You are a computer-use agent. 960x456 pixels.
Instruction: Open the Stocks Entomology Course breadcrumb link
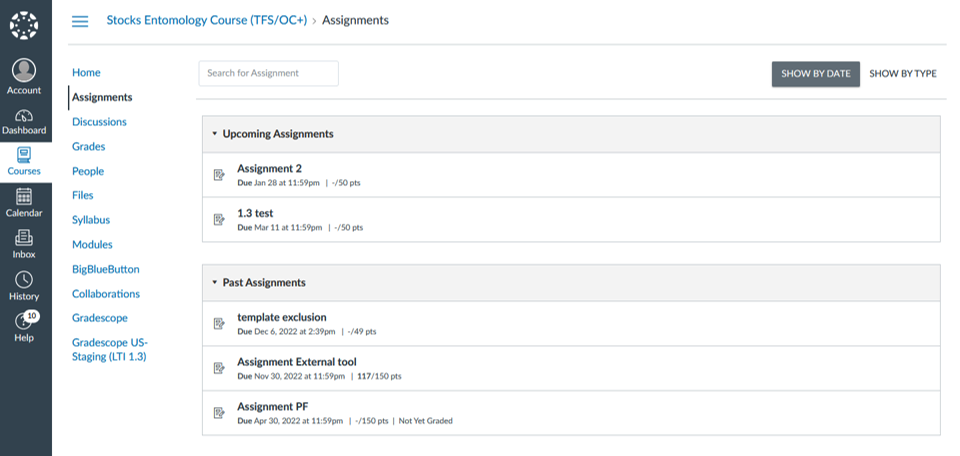click(207, 20)
